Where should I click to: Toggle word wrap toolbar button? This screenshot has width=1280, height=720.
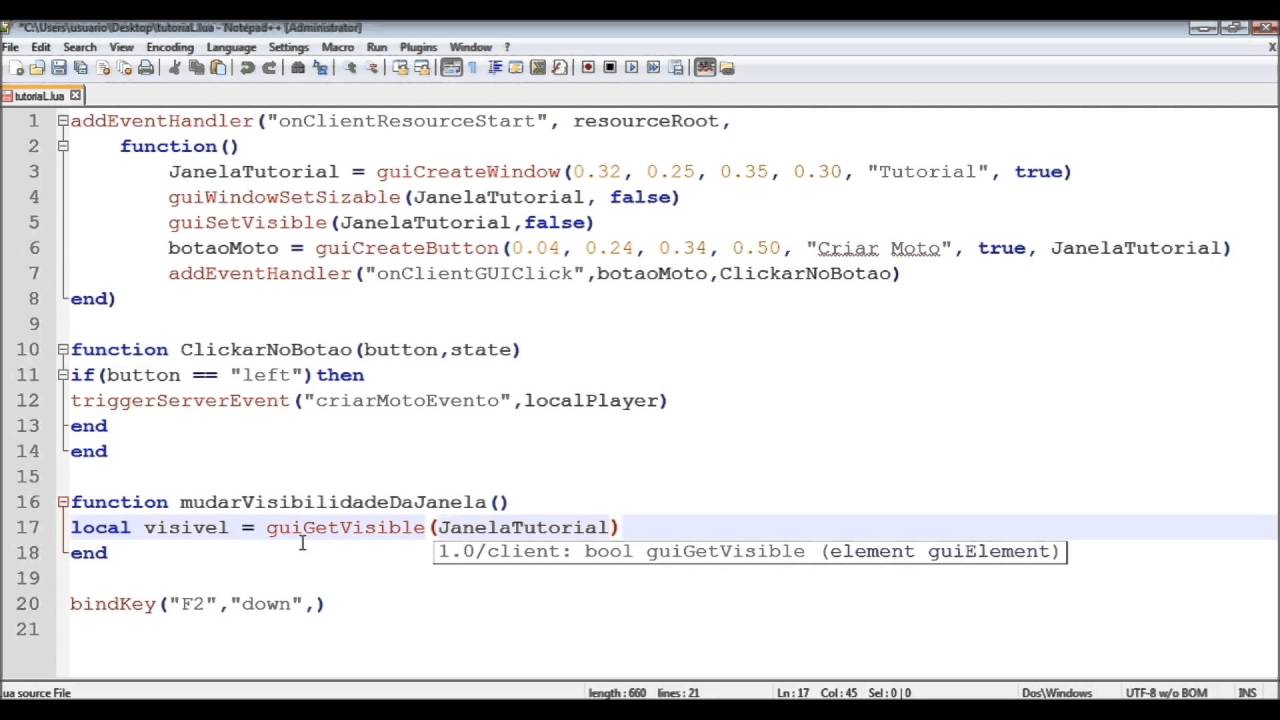[451, 68]
